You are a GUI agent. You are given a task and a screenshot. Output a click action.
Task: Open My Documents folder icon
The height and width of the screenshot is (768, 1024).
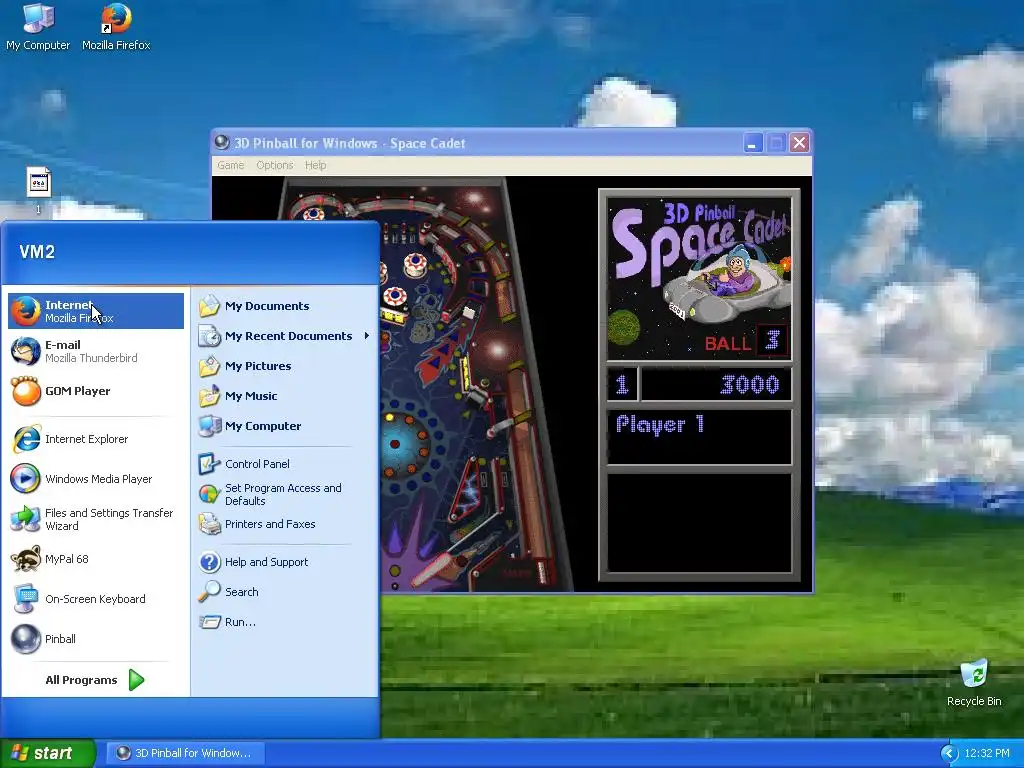209,306
